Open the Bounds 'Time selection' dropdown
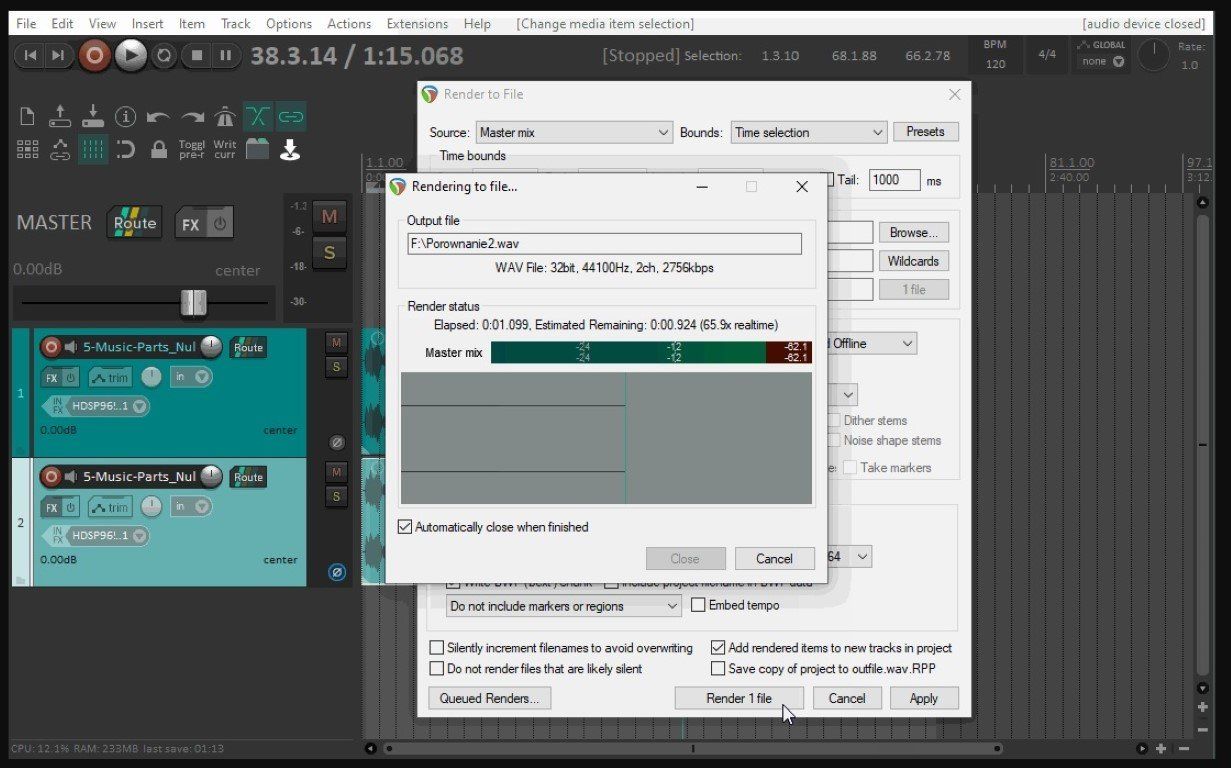1231x768 pixels. [x=809, y=132]
